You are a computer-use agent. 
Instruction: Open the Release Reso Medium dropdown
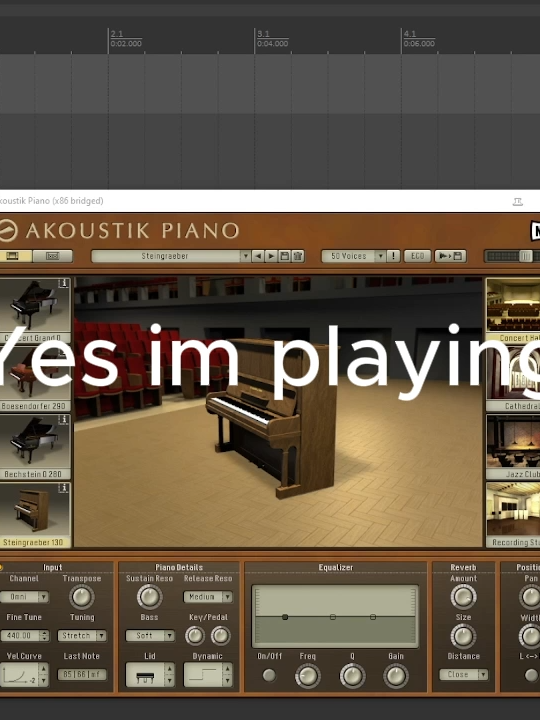point(208,597)
